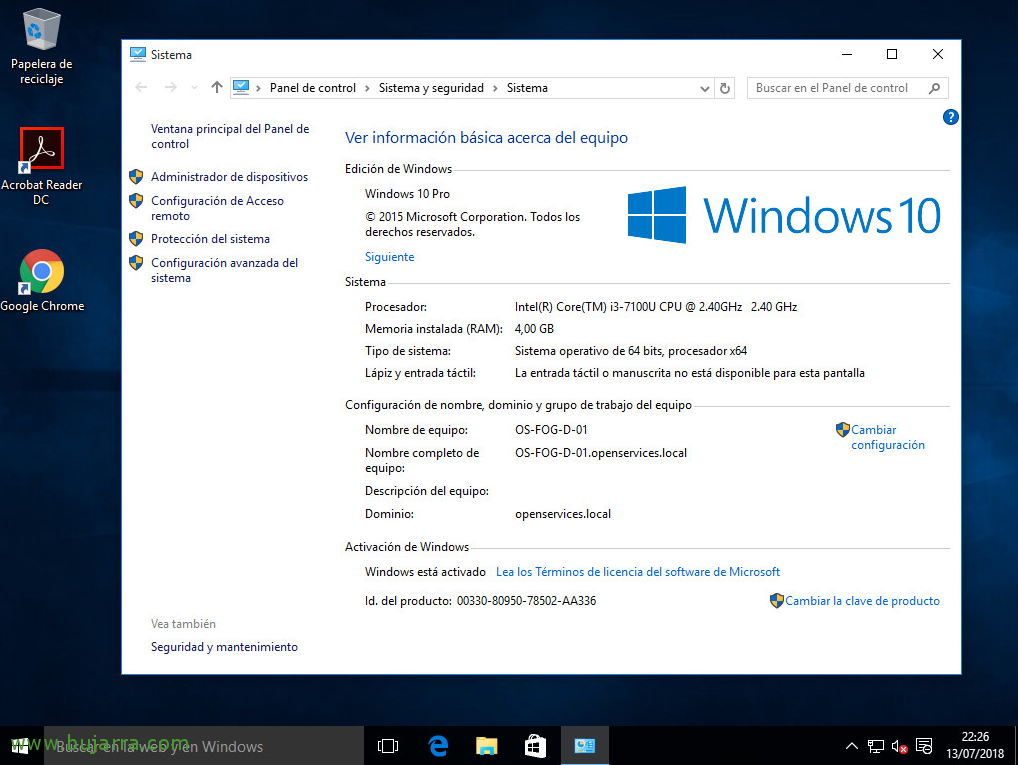Open Administrador de dispositivos
The image size is (1018, 765).
(229, 177)
